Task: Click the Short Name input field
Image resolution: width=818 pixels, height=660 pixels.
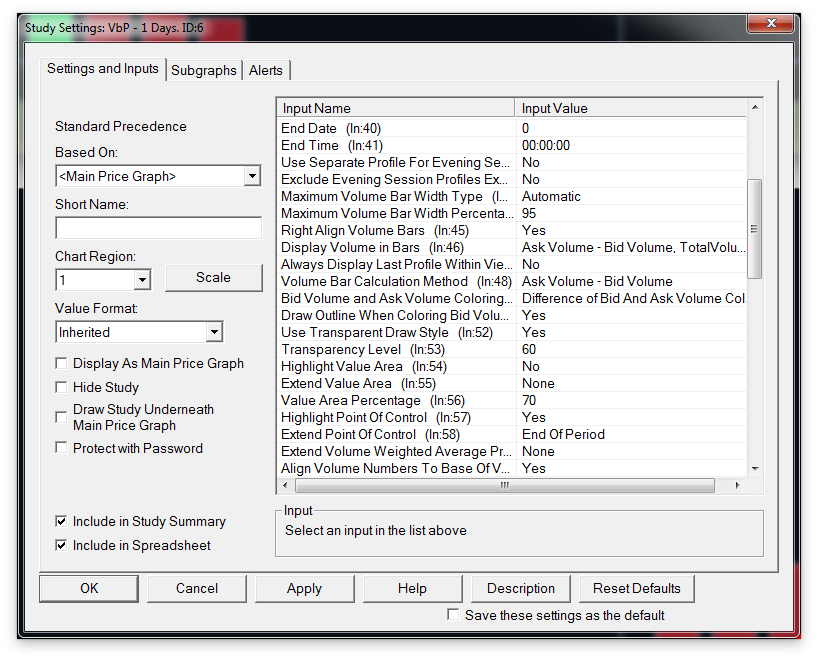Action: tap(159, 228)
